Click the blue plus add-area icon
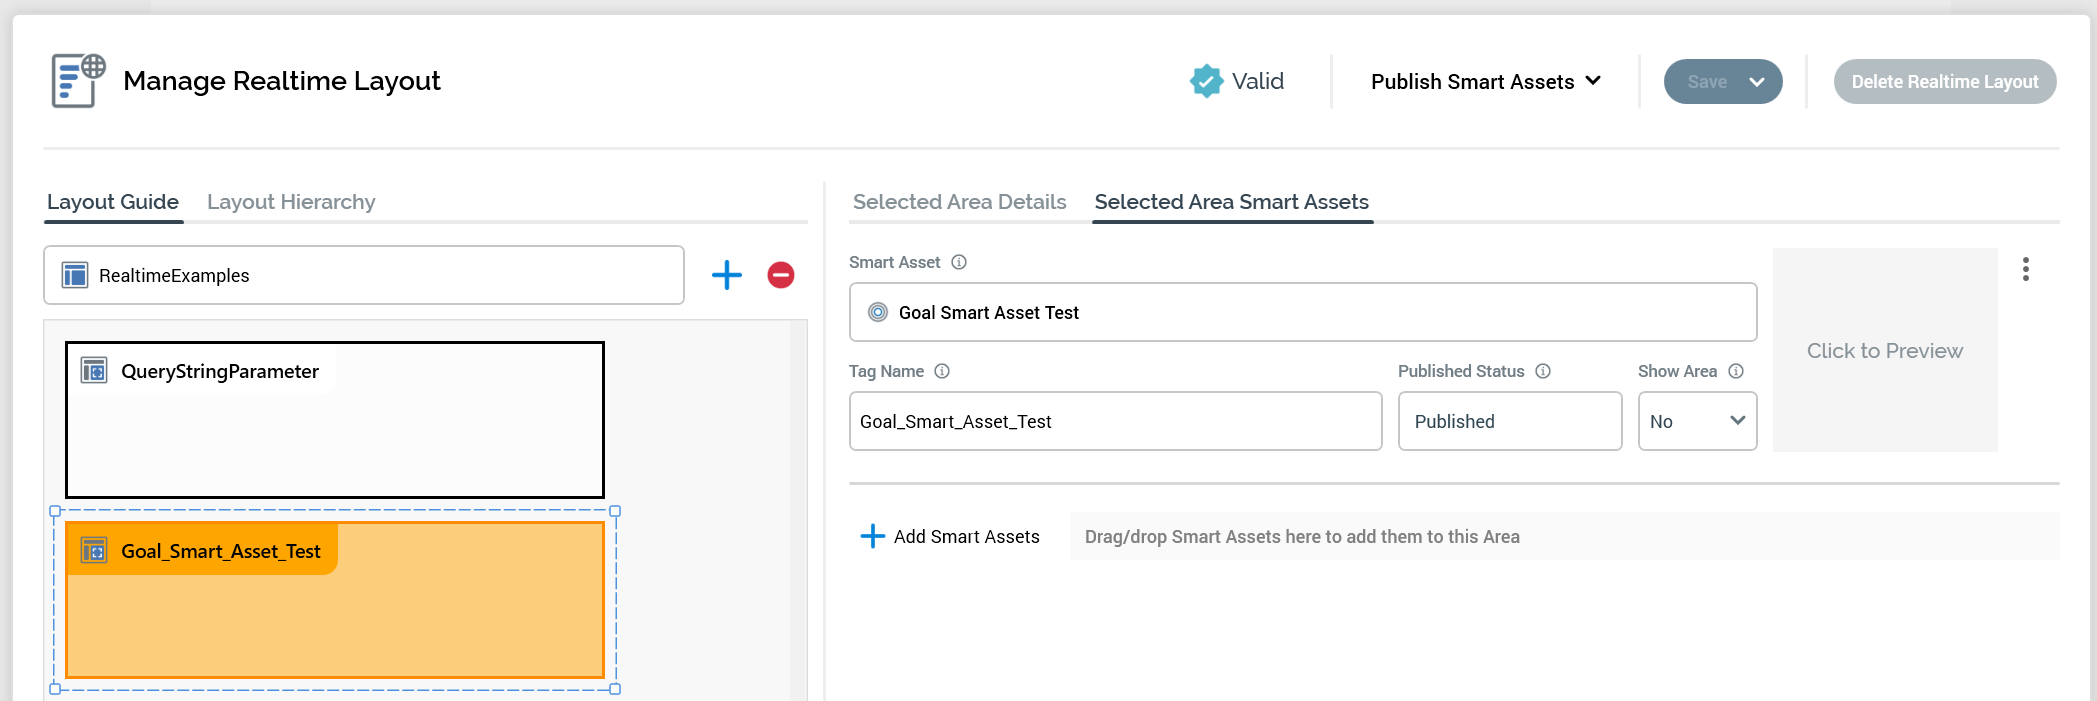Screen dimensions: 2097x701 coord(727,275)
